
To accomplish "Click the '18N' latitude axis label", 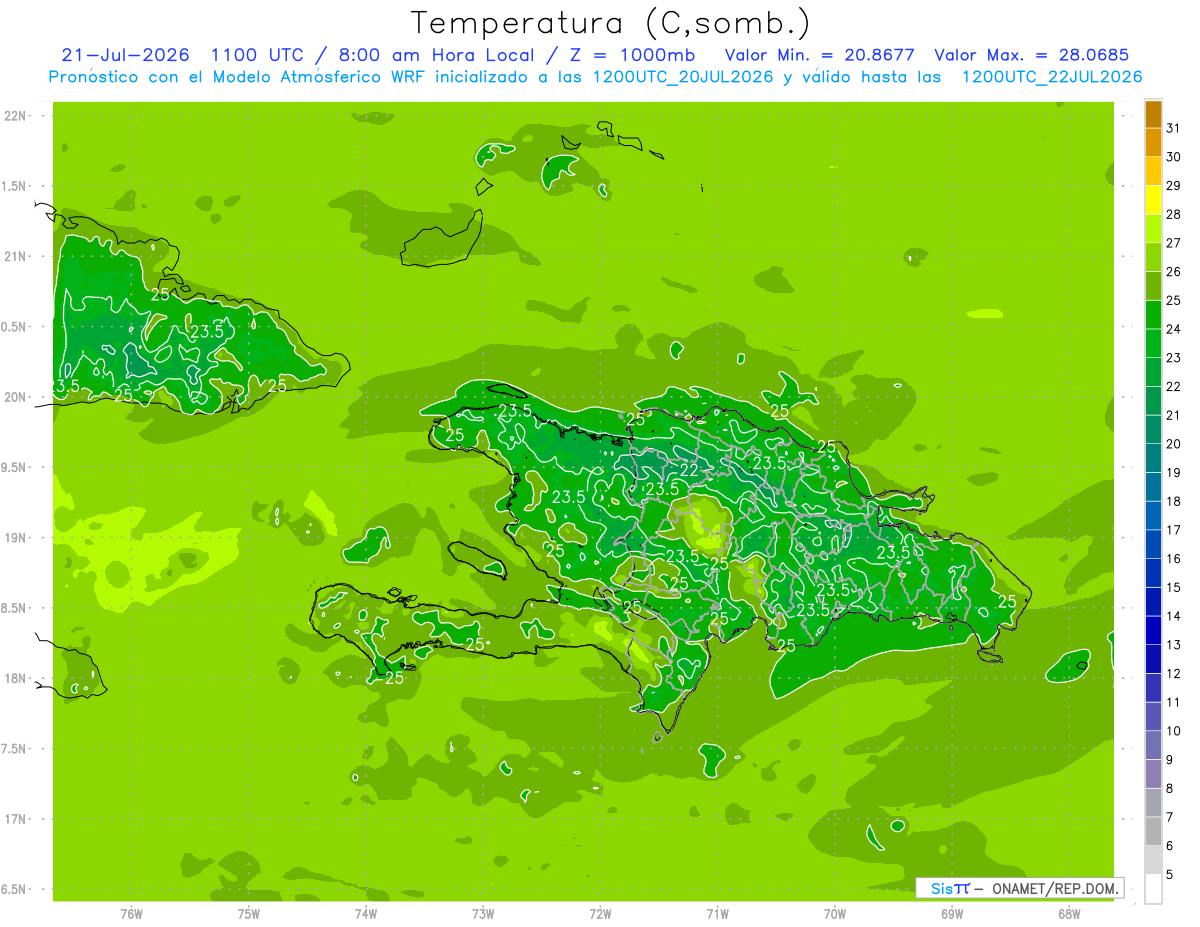I will pyautogui.click(x=16, y=678).
